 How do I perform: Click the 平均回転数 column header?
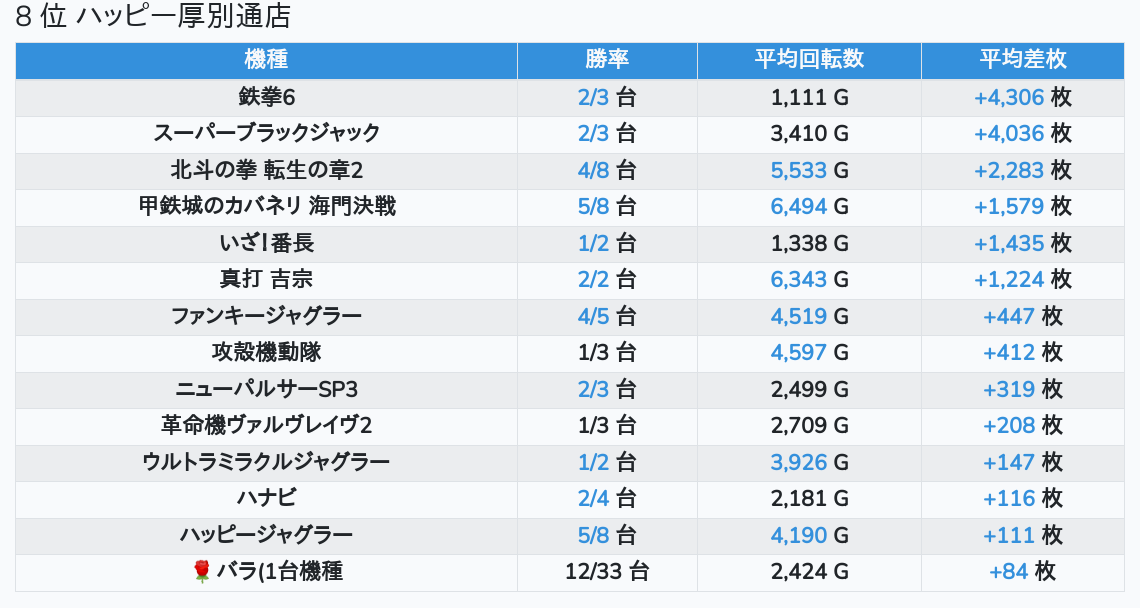[809, 59]
